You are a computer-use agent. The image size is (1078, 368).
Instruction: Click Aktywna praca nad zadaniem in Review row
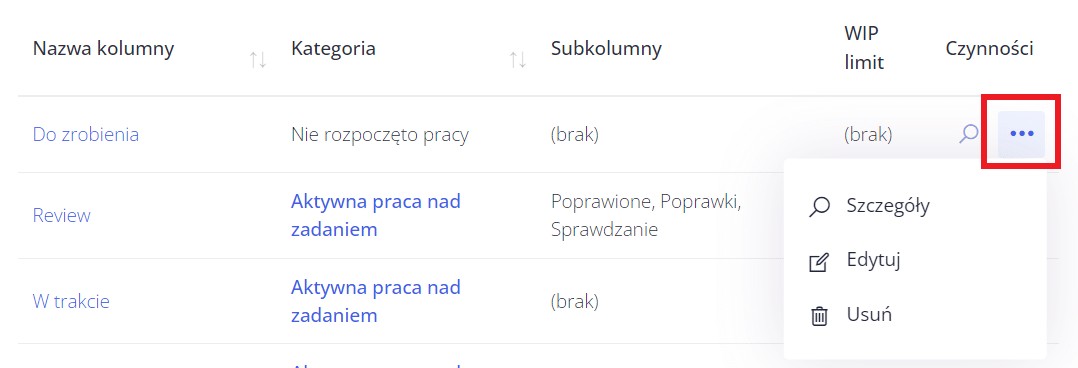pos(376,215)
